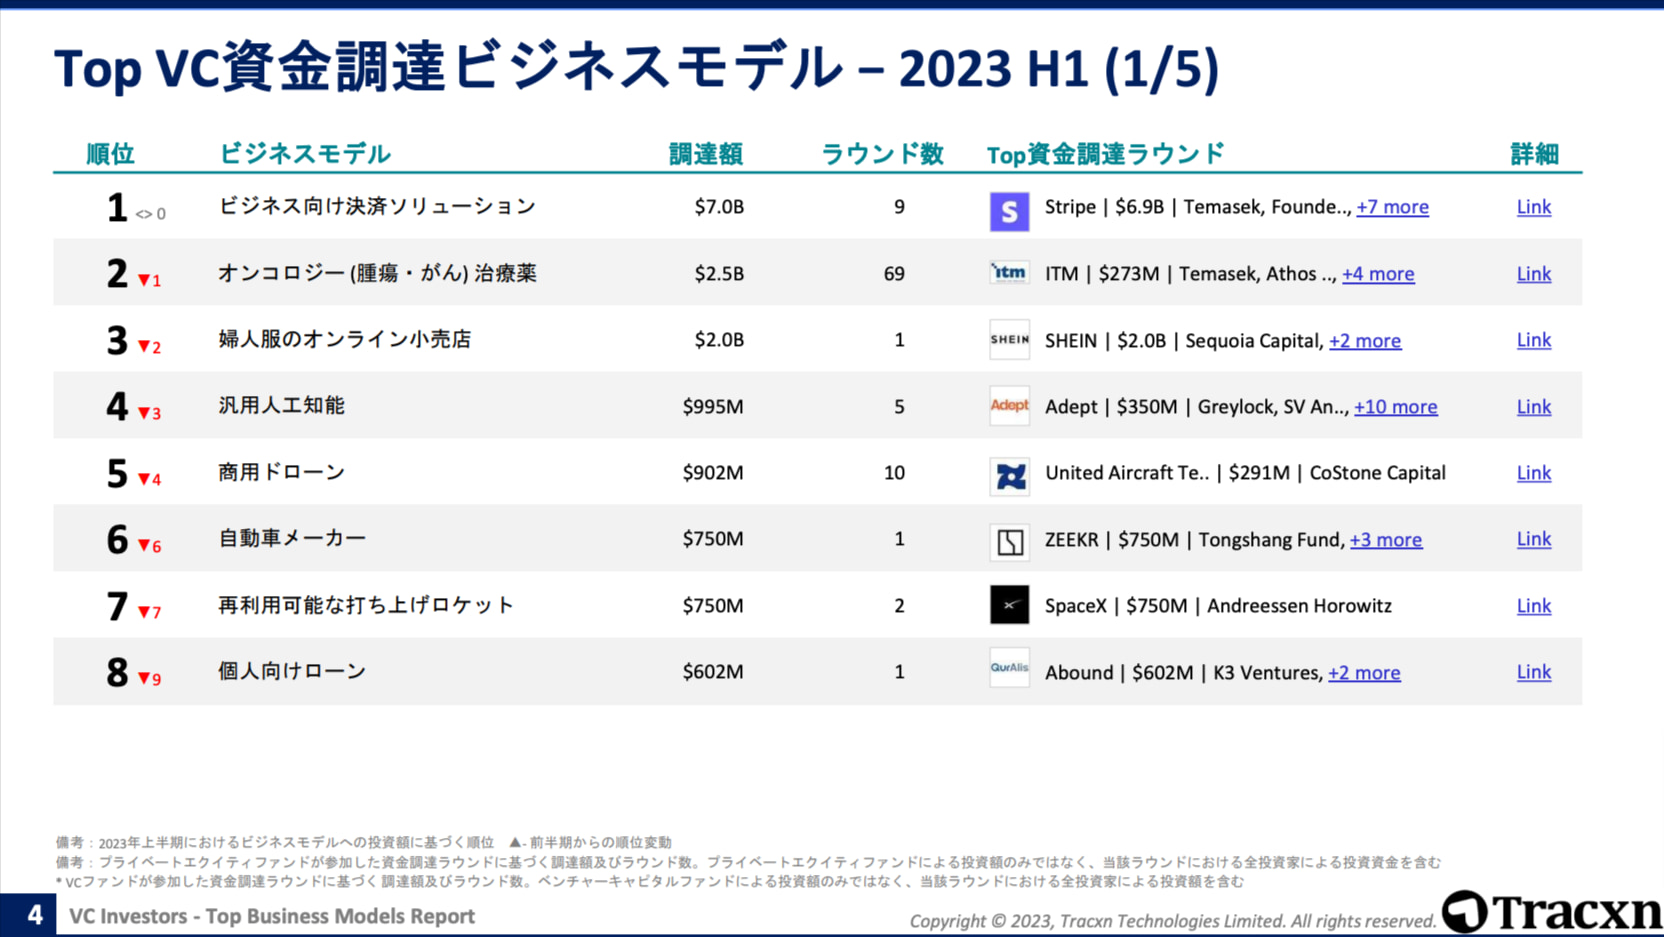This screenshot has height=937, width=1664.
Task: Click the ITM logo icon
Action: pyautogui.click(x=1009, y=272)
